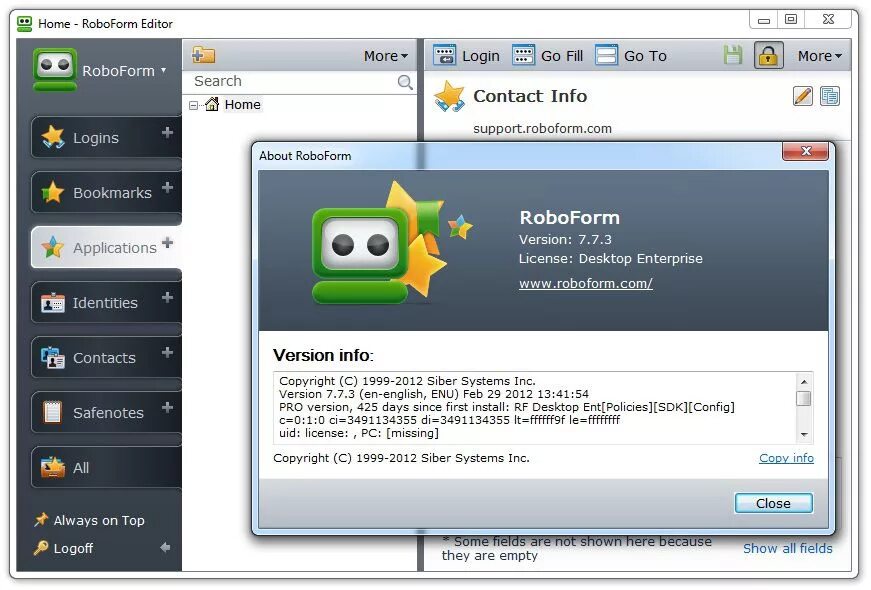Image resolution: width=871 pixels, height=590 pixels.
Task: Minimize the RoboForm Editor window
Action: 764,21
